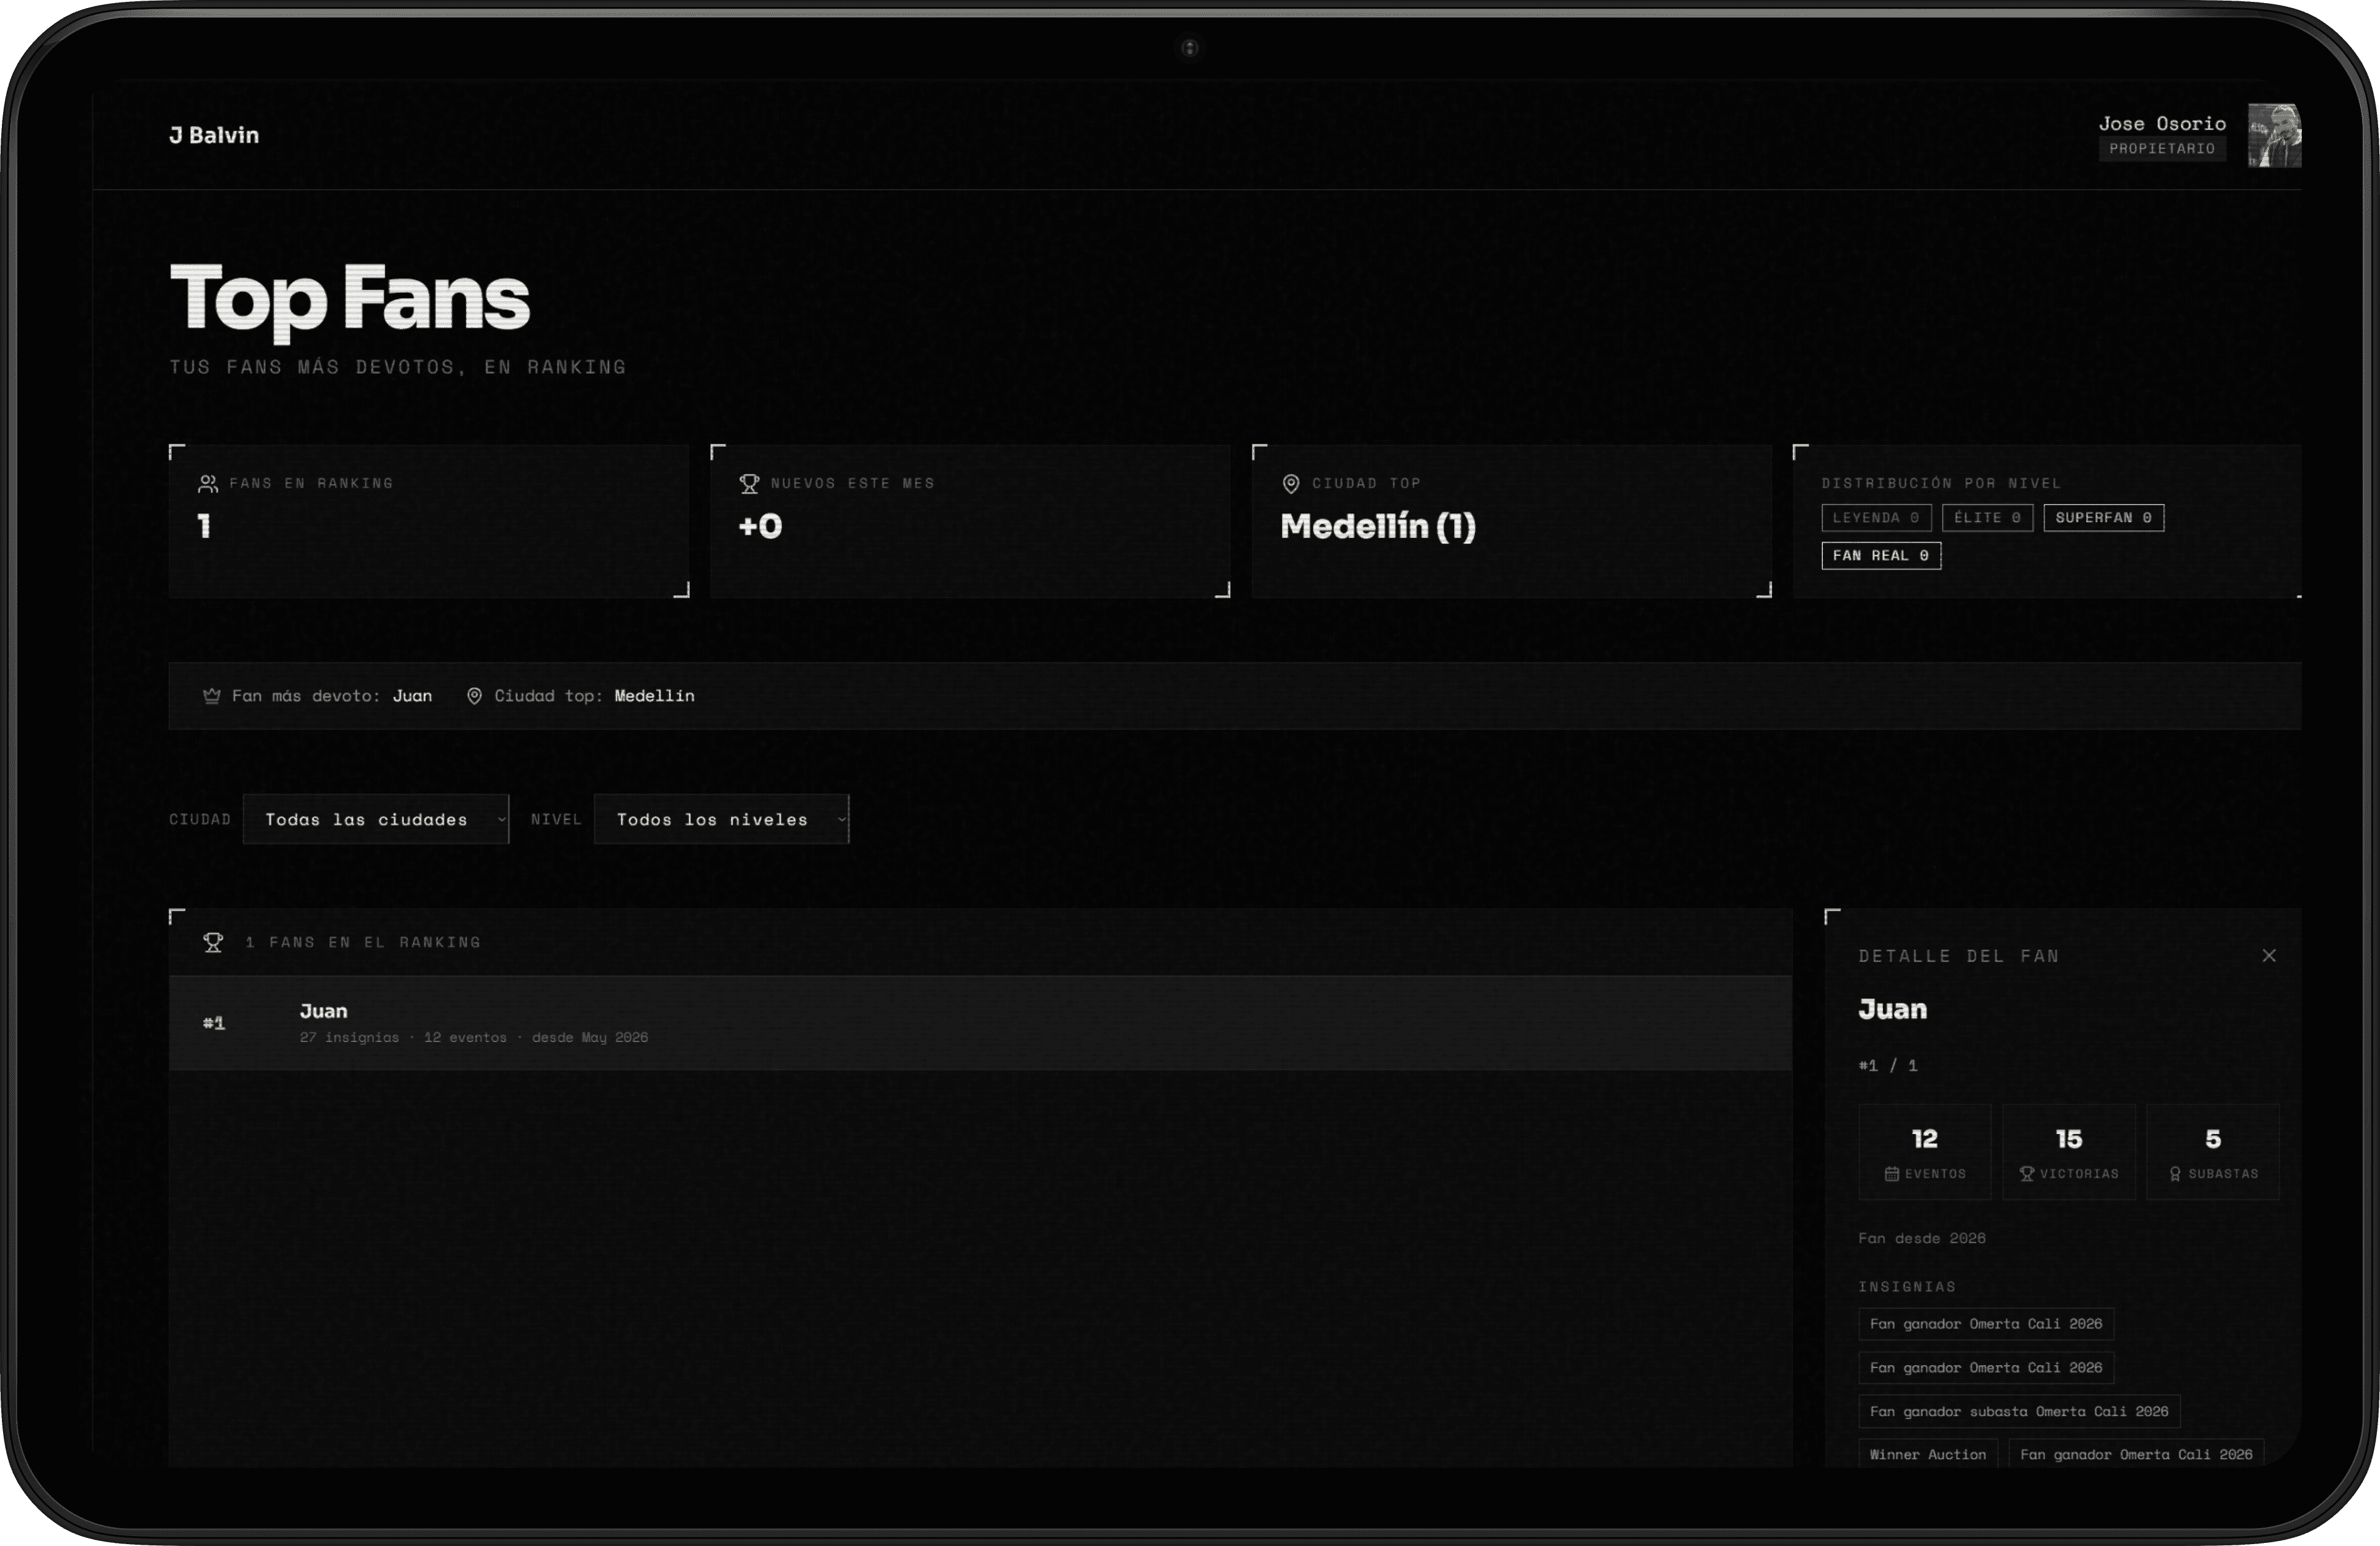Click the 5 Subastas stat tile

click(x=2213, y=1152)
